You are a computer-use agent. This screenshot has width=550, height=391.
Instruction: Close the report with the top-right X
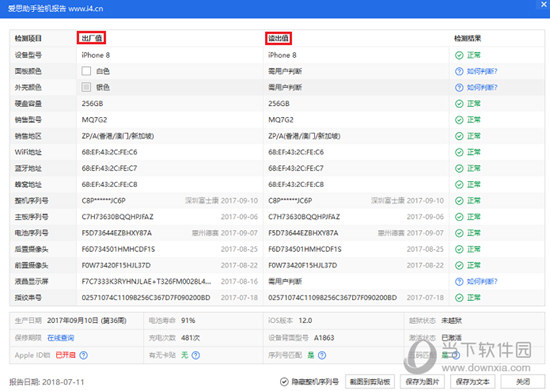point(544,4)
